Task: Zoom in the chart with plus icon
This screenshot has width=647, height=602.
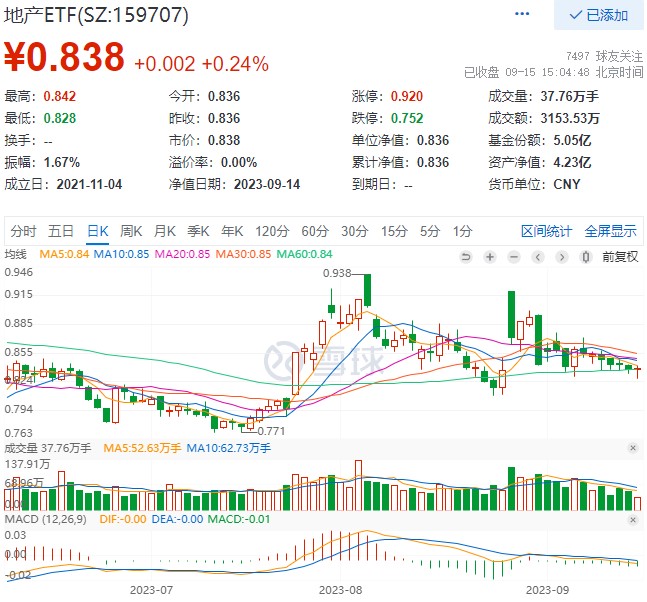Action: [x=490, y=257]
